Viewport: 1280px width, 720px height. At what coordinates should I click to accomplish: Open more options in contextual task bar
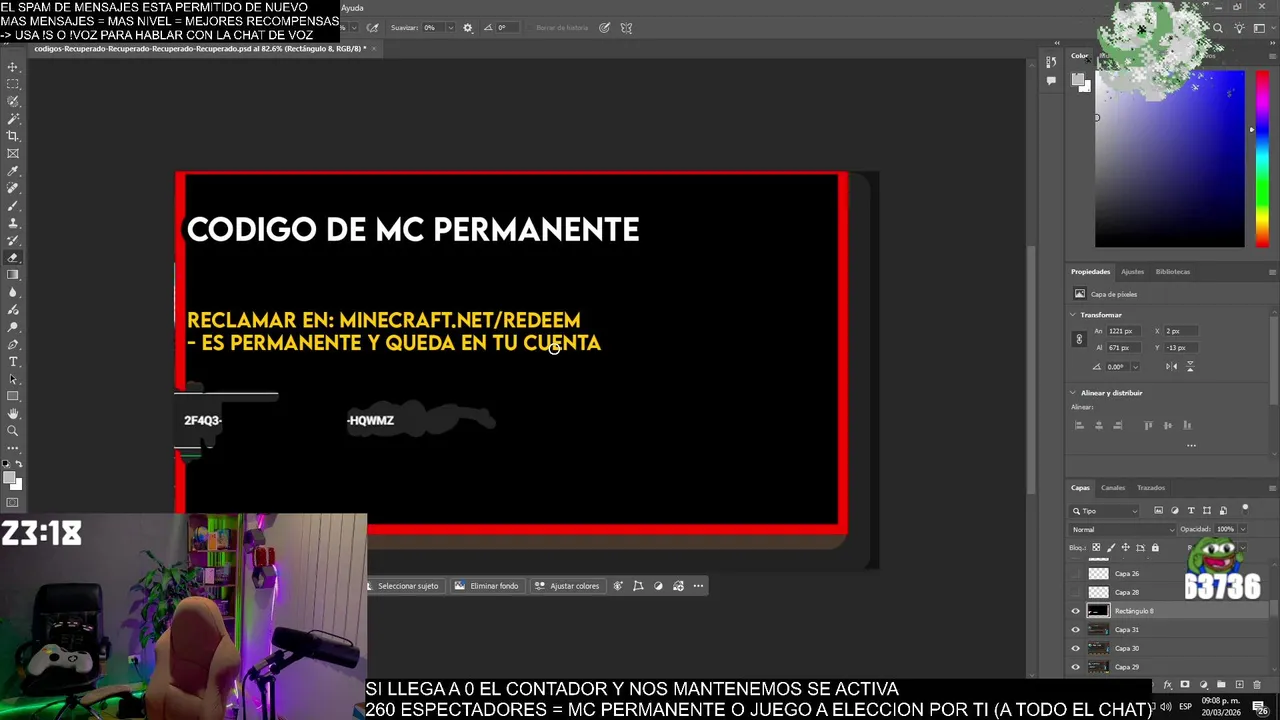pos(698,586)
